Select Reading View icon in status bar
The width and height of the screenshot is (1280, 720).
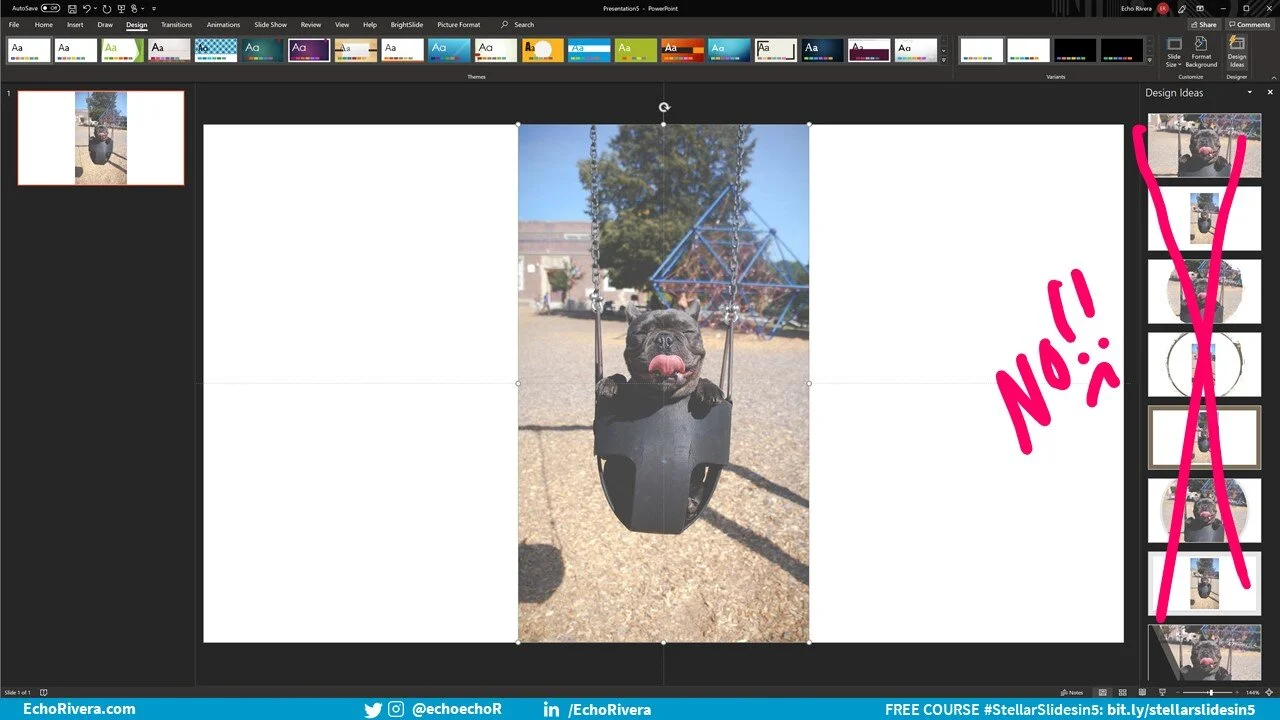point(1142,692)
